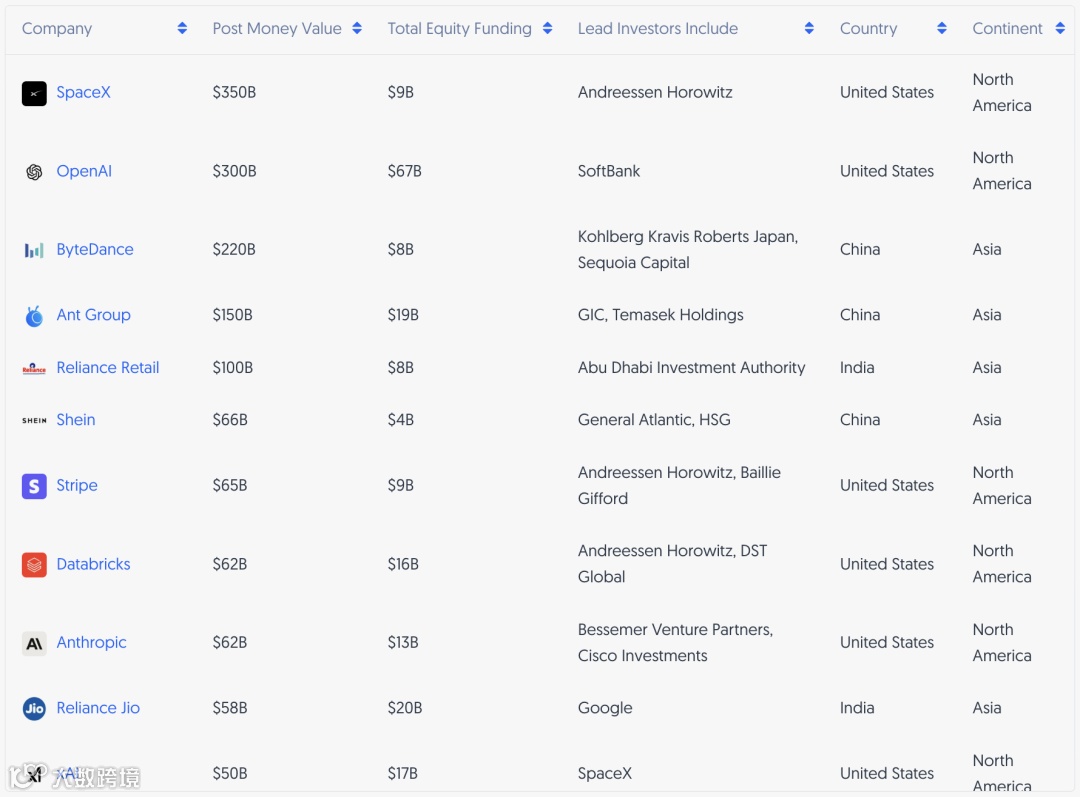Viewport: 1080px width, 797px height.
Task: Sort table by Company column arrows
Action: (182, 29)
